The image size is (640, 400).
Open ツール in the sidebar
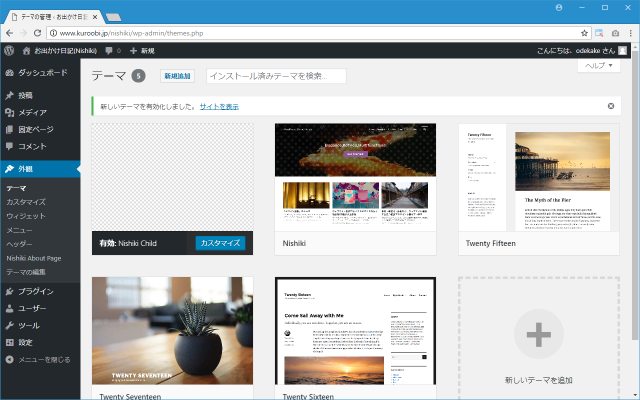click(x=40, y=326)
